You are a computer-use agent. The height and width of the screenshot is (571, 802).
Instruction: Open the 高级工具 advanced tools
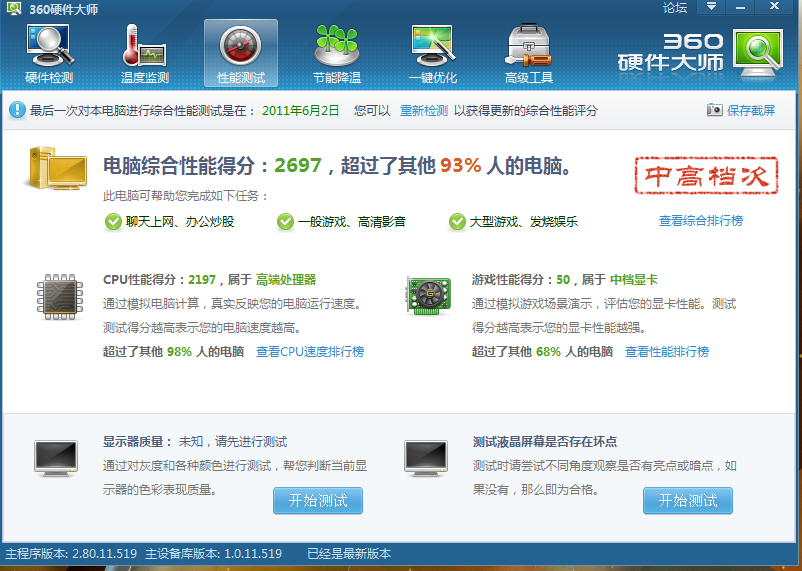(528, 54)
